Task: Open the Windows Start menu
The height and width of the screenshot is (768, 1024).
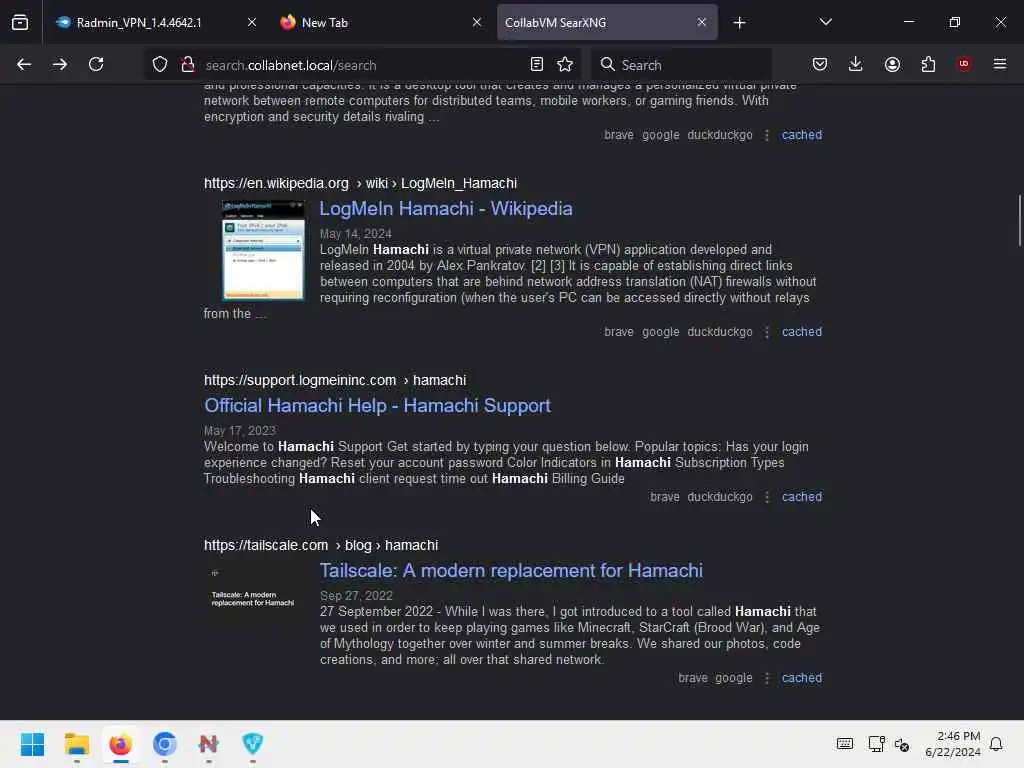Action: [x=32, y=744]
